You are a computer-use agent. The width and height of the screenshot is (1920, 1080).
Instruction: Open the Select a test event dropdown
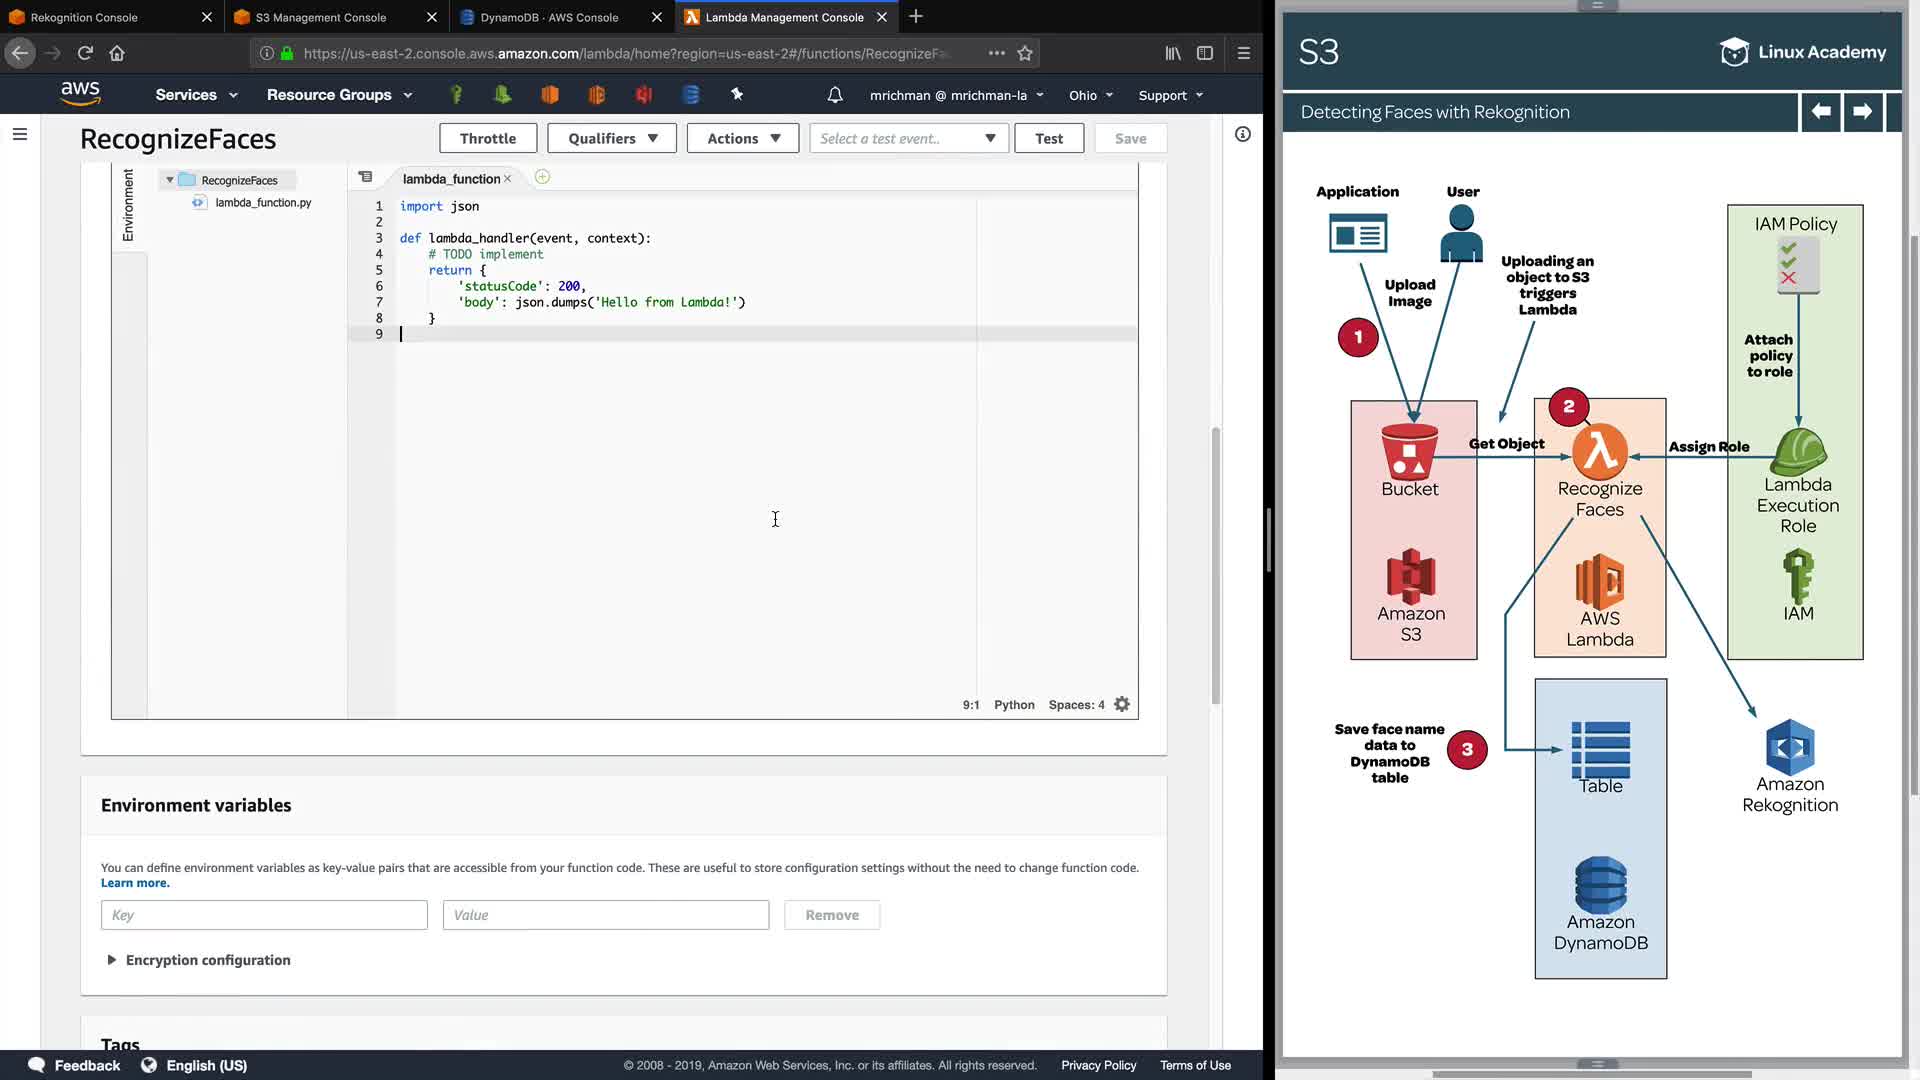point(908,138)
